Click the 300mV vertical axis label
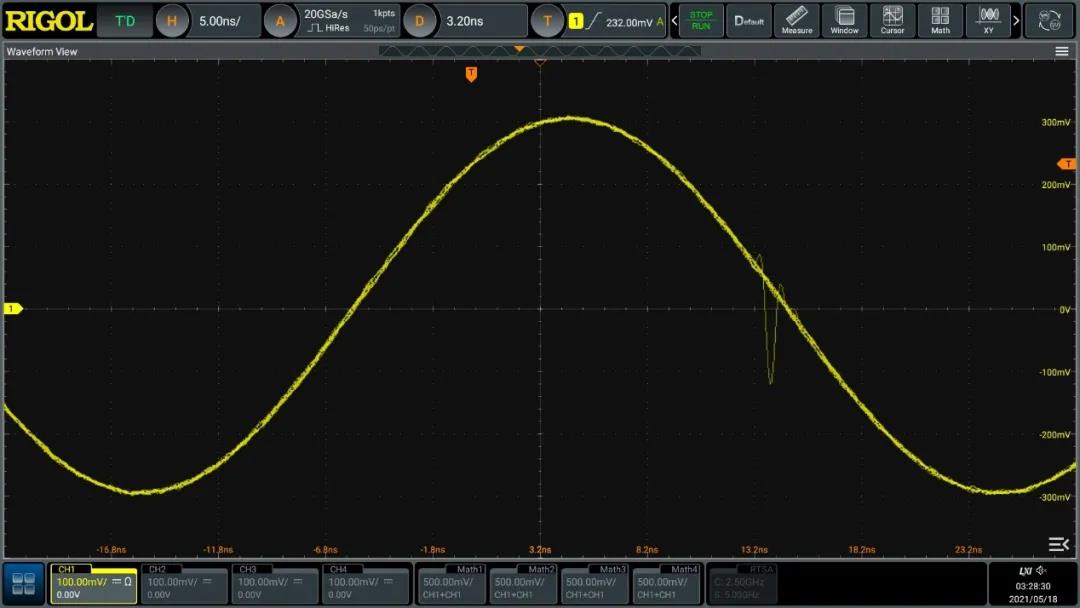Viewport: 1080px width, 608px height. point(1056,122)
